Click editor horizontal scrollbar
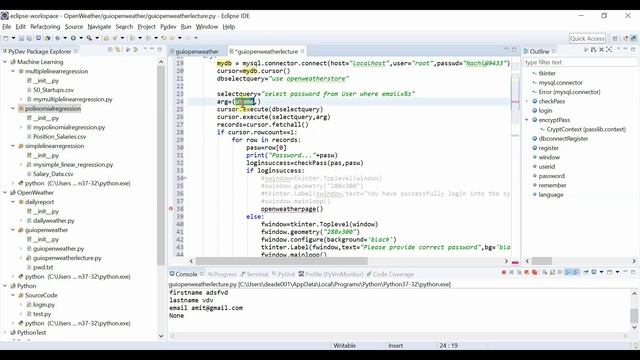640x360 pixels. click(x=282, y=261)
